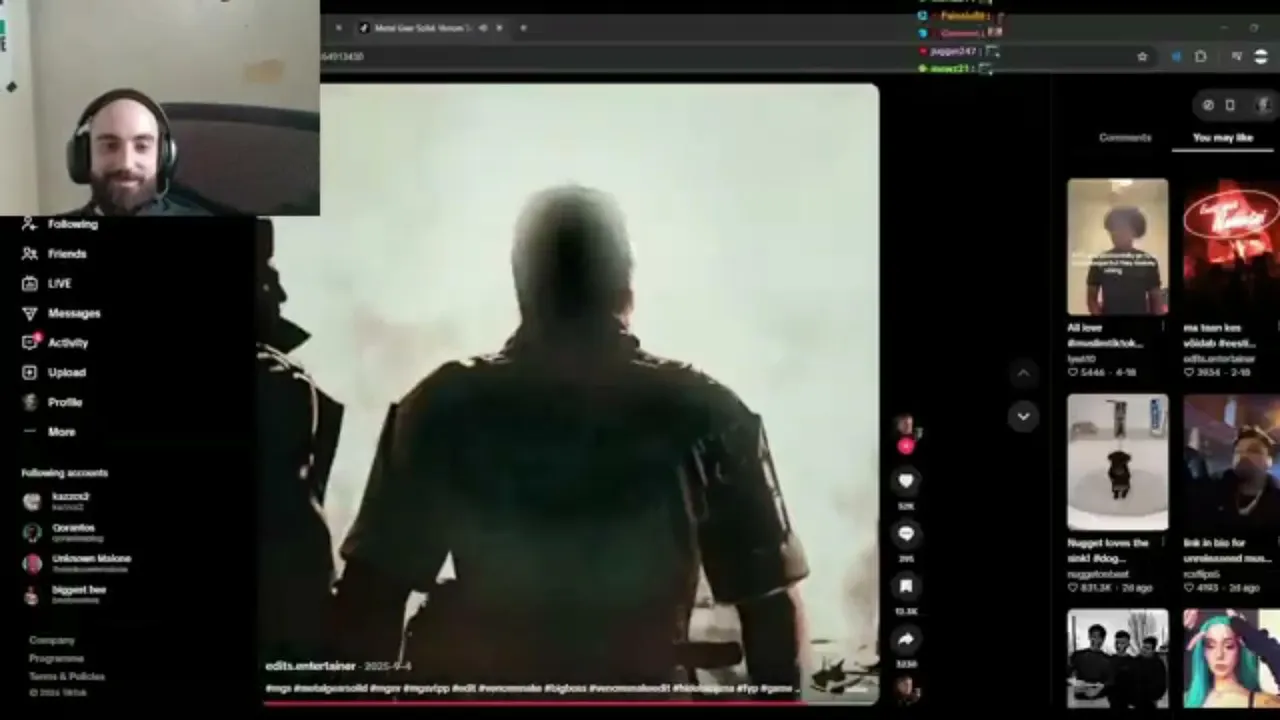Open the Messages inbox icon

tap(30, 313)
